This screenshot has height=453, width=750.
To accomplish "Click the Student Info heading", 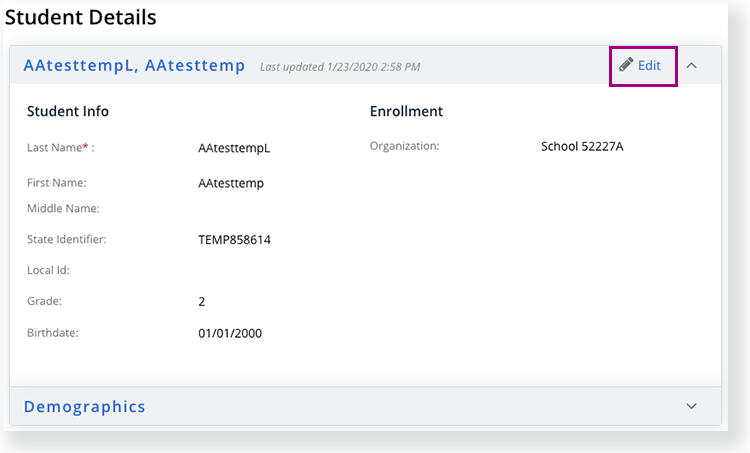I will [x=68, y=111].
